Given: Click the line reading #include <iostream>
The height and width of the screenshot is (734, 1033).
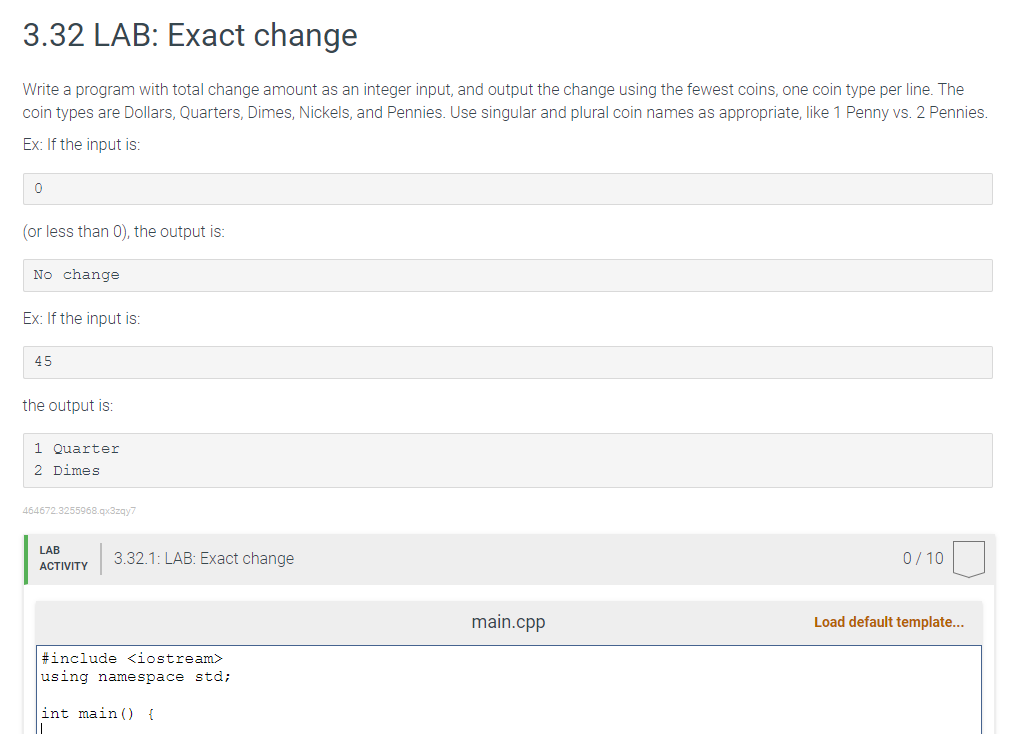Looking at the screenshot, I should coord(131,658).
